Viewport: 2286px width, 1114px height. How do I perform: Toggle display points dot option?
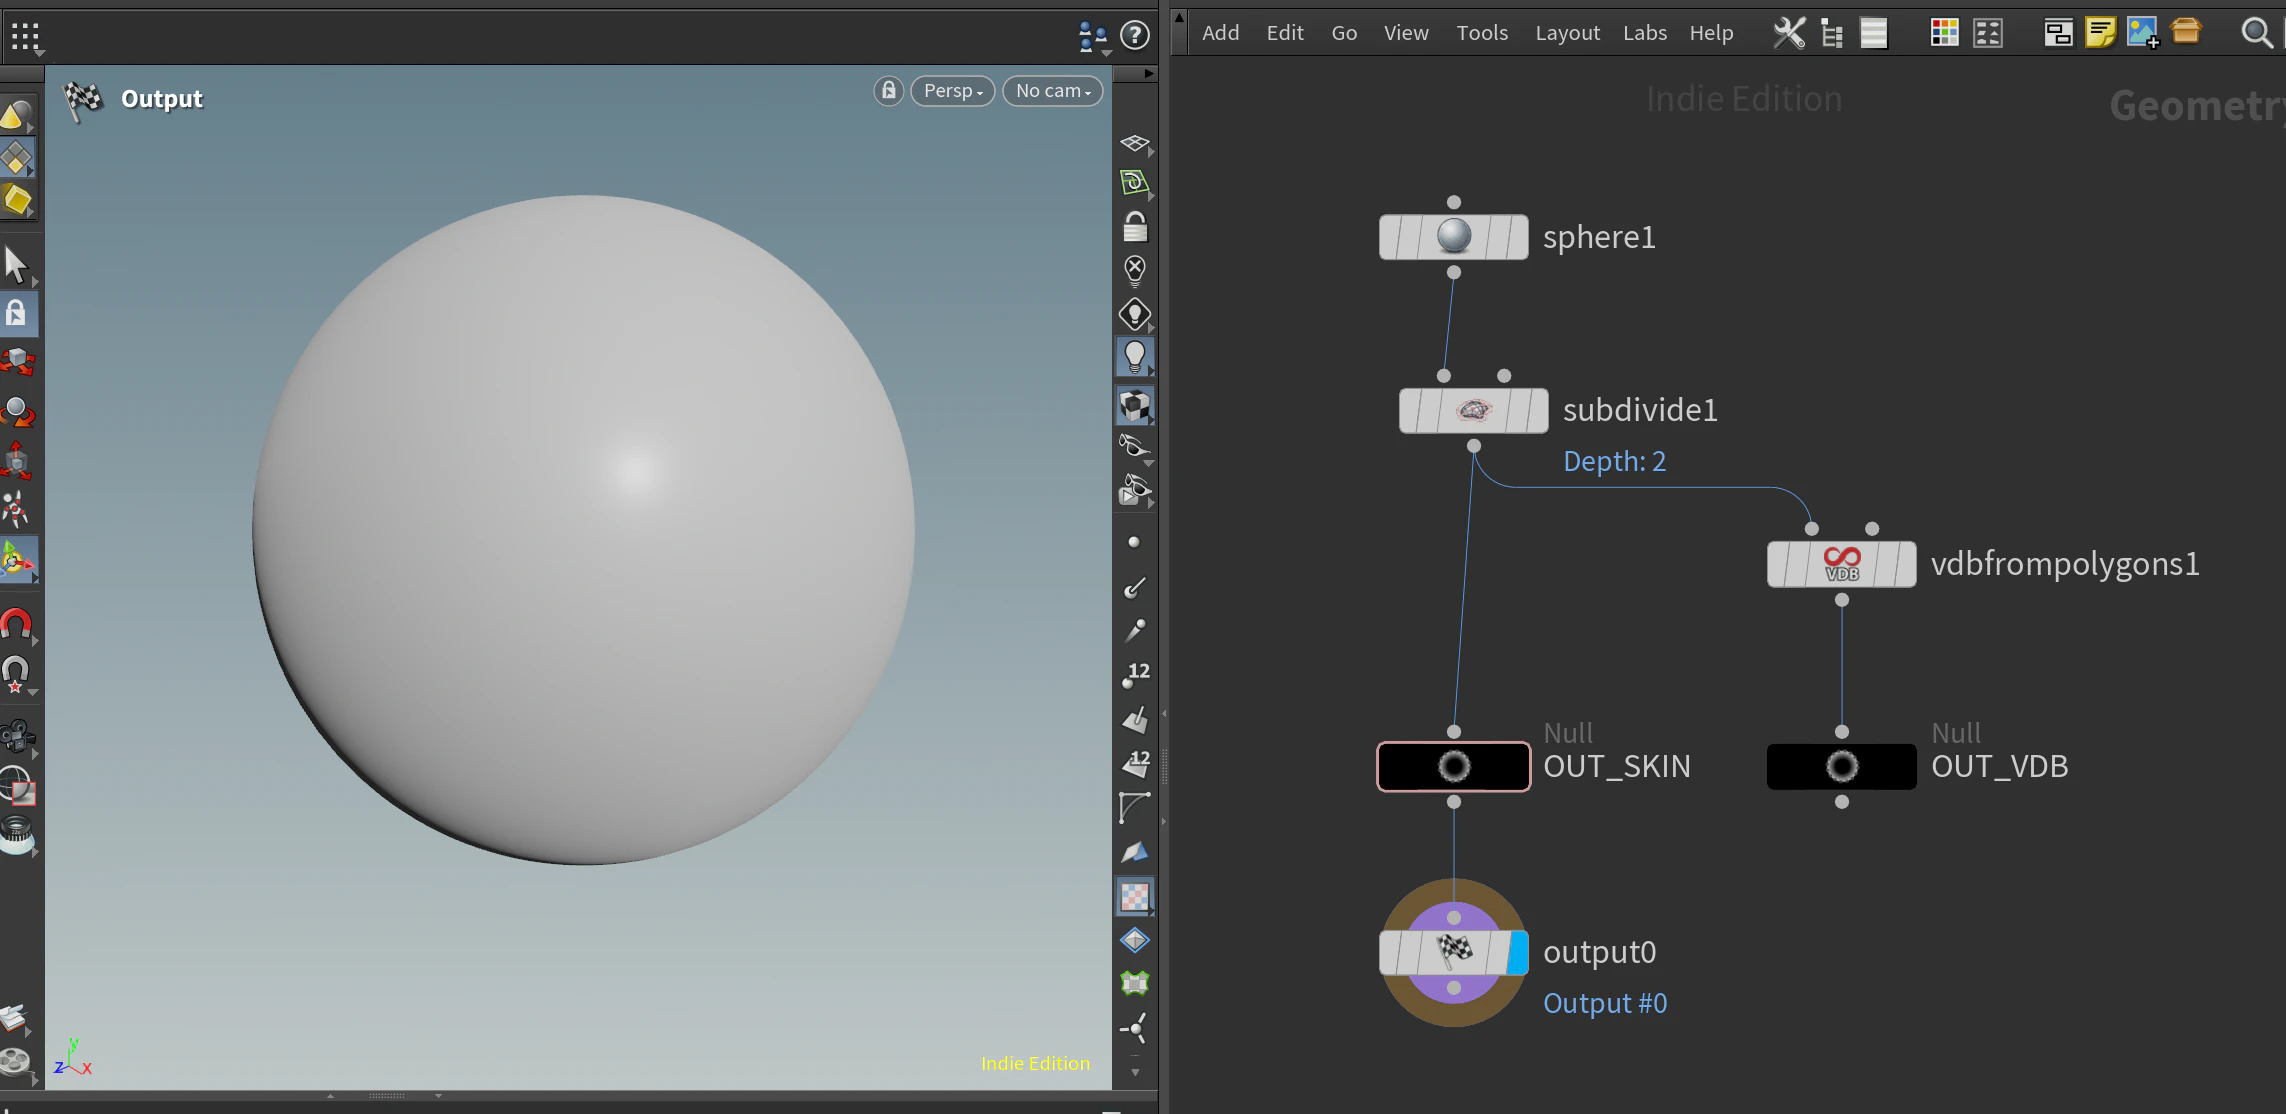1133,542
